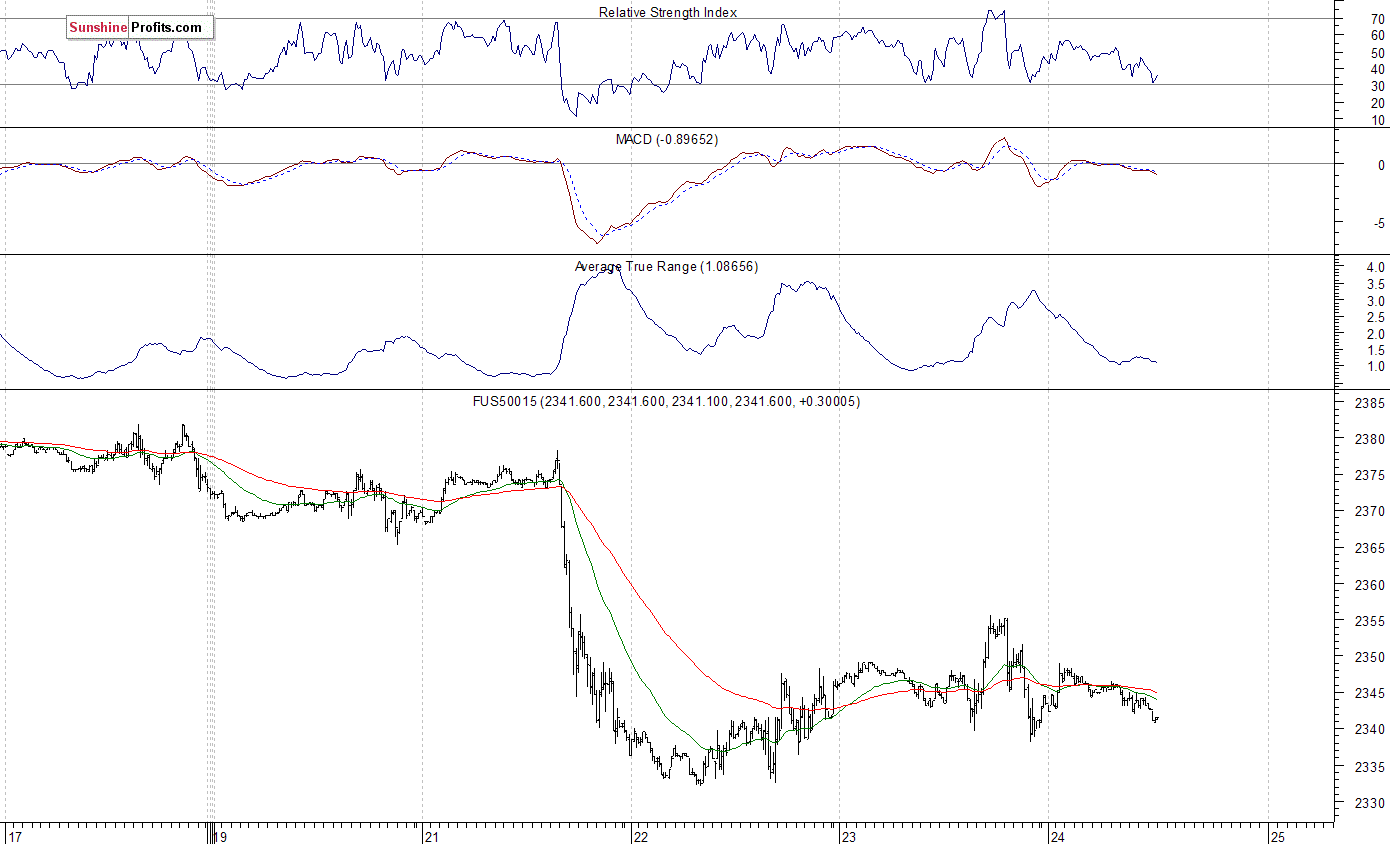The height and width of the screenshot is (844, 1390).
Task: Click the 2.5 value on ATR axis
Action: (x=1375, y=317)
